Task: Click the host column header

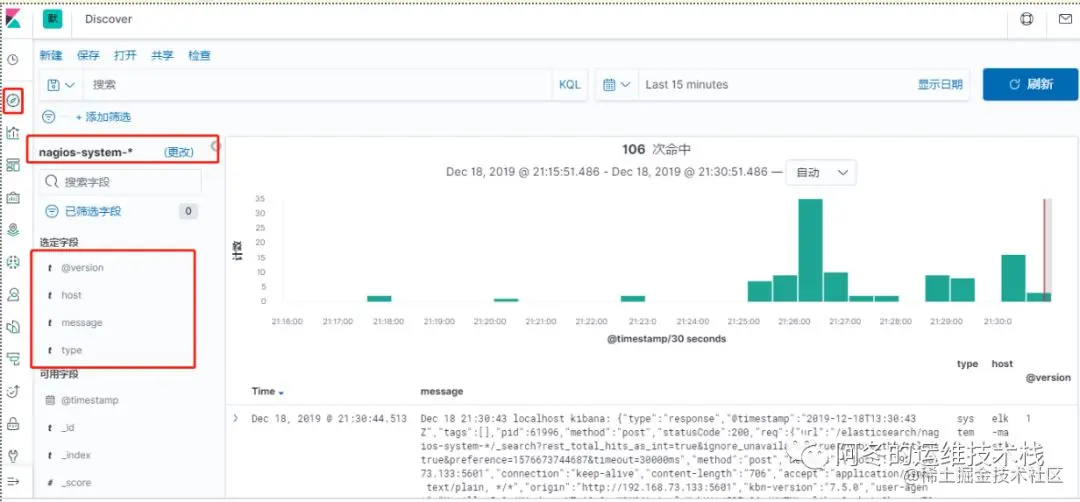Action: point(1002,364)
